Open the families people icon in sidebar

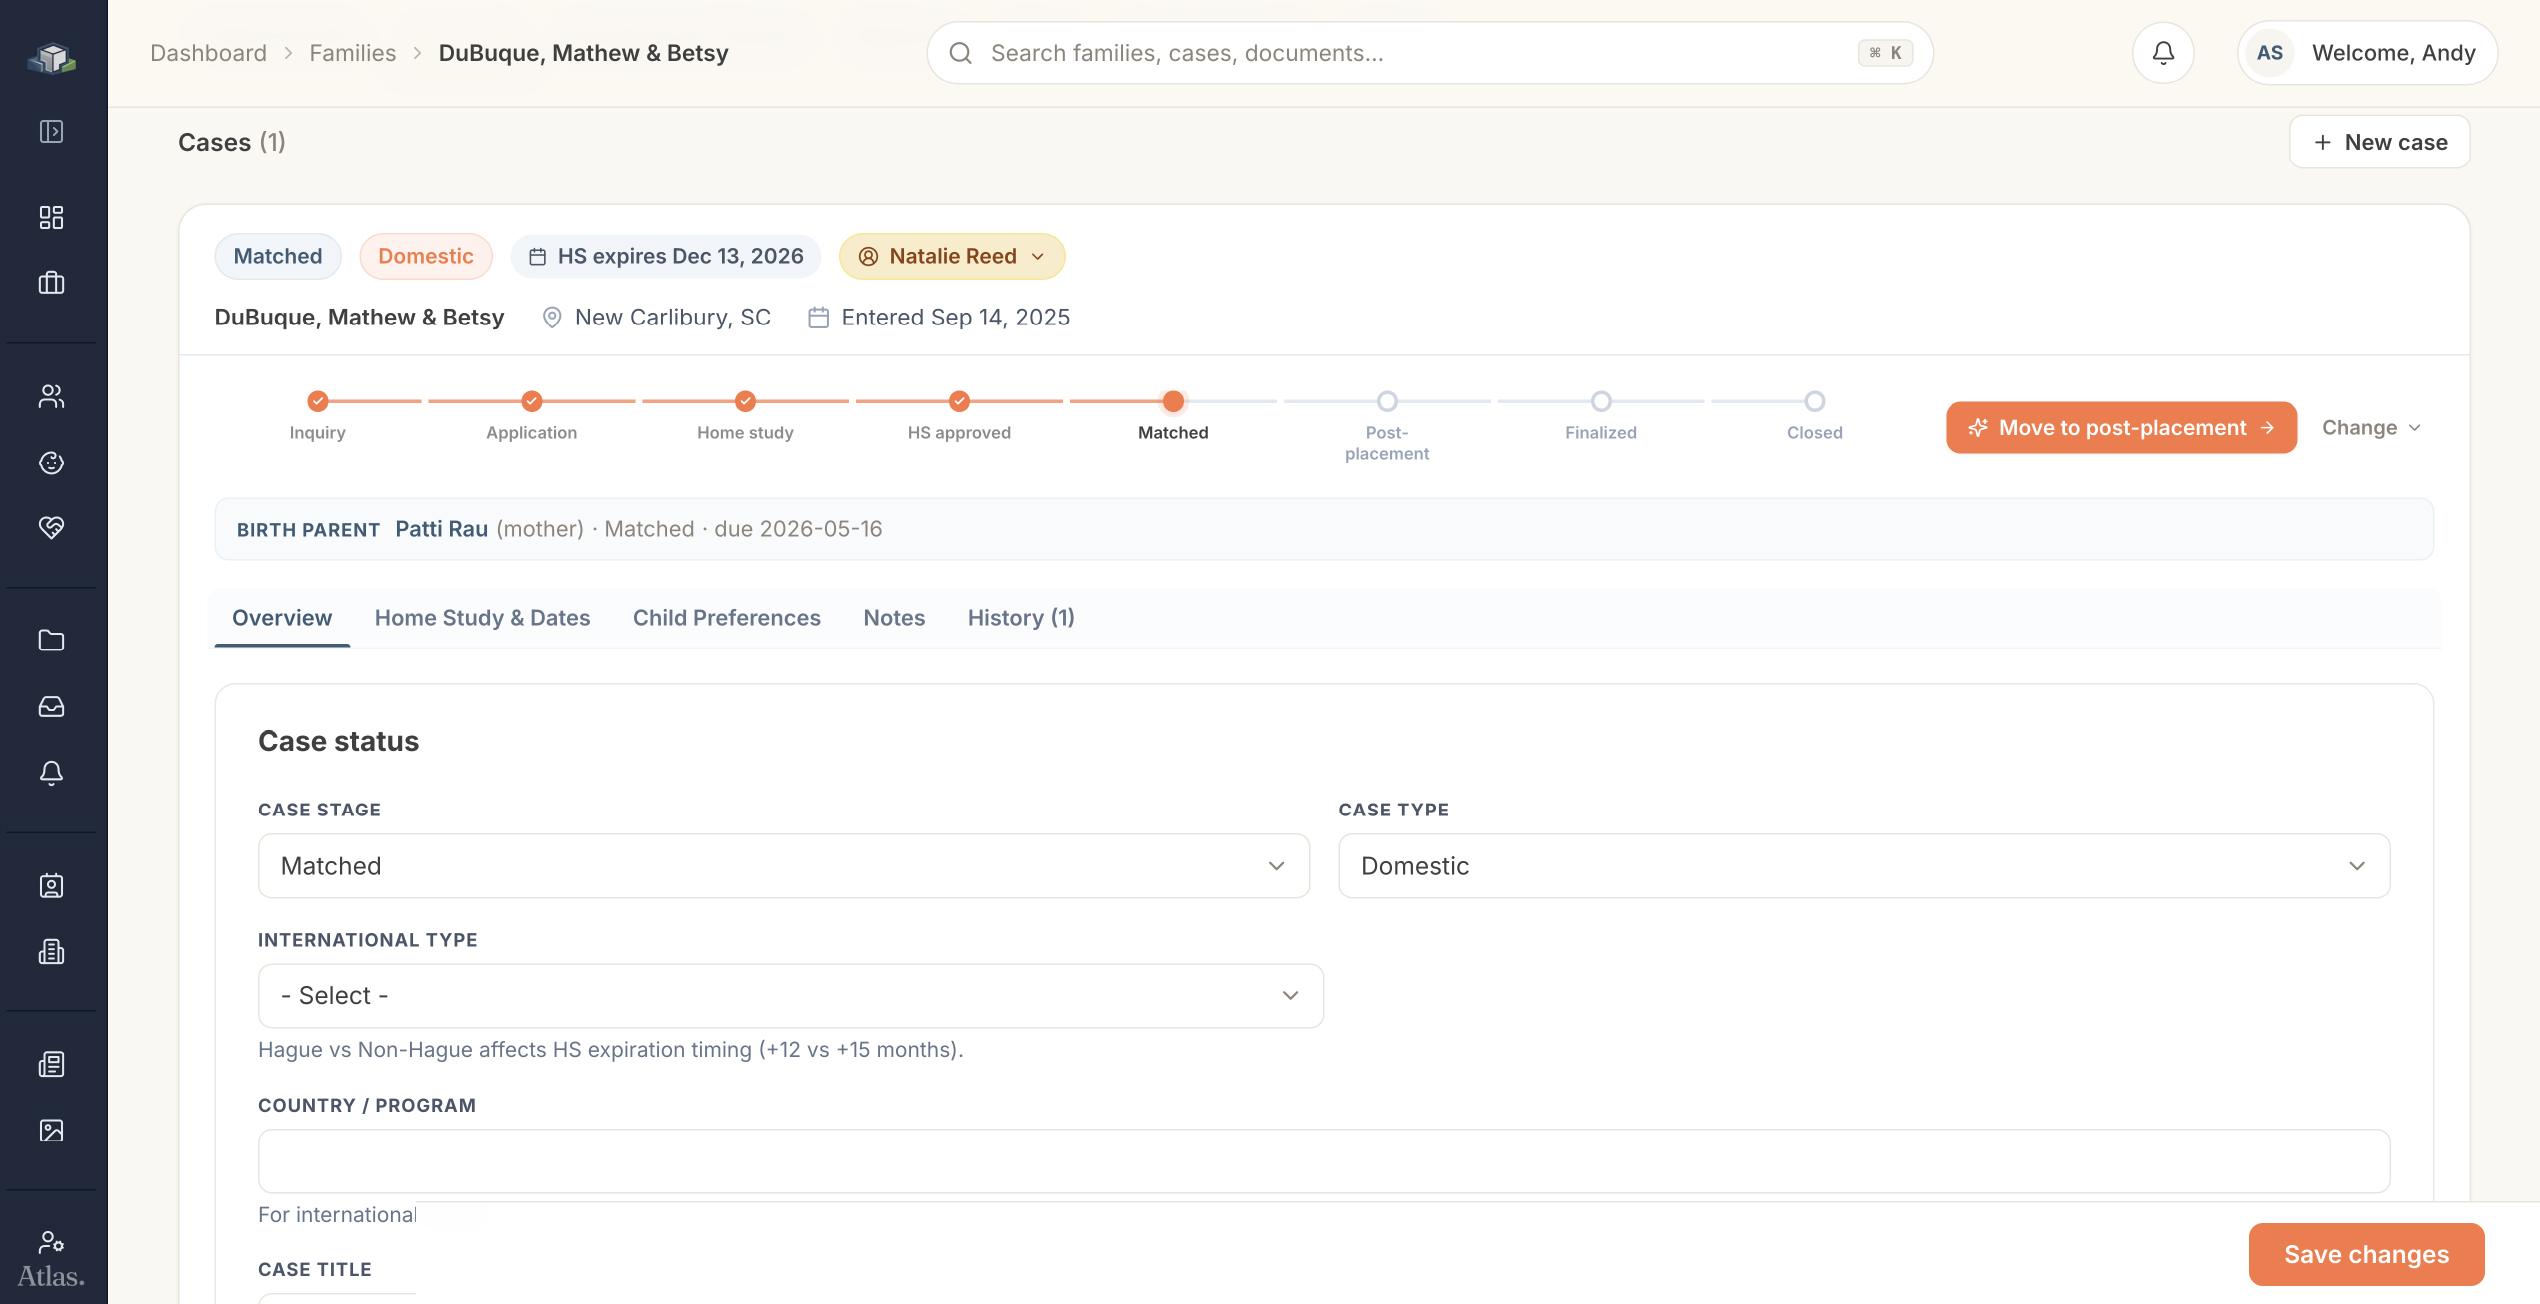pyautogui.click(x=52, y=396)
